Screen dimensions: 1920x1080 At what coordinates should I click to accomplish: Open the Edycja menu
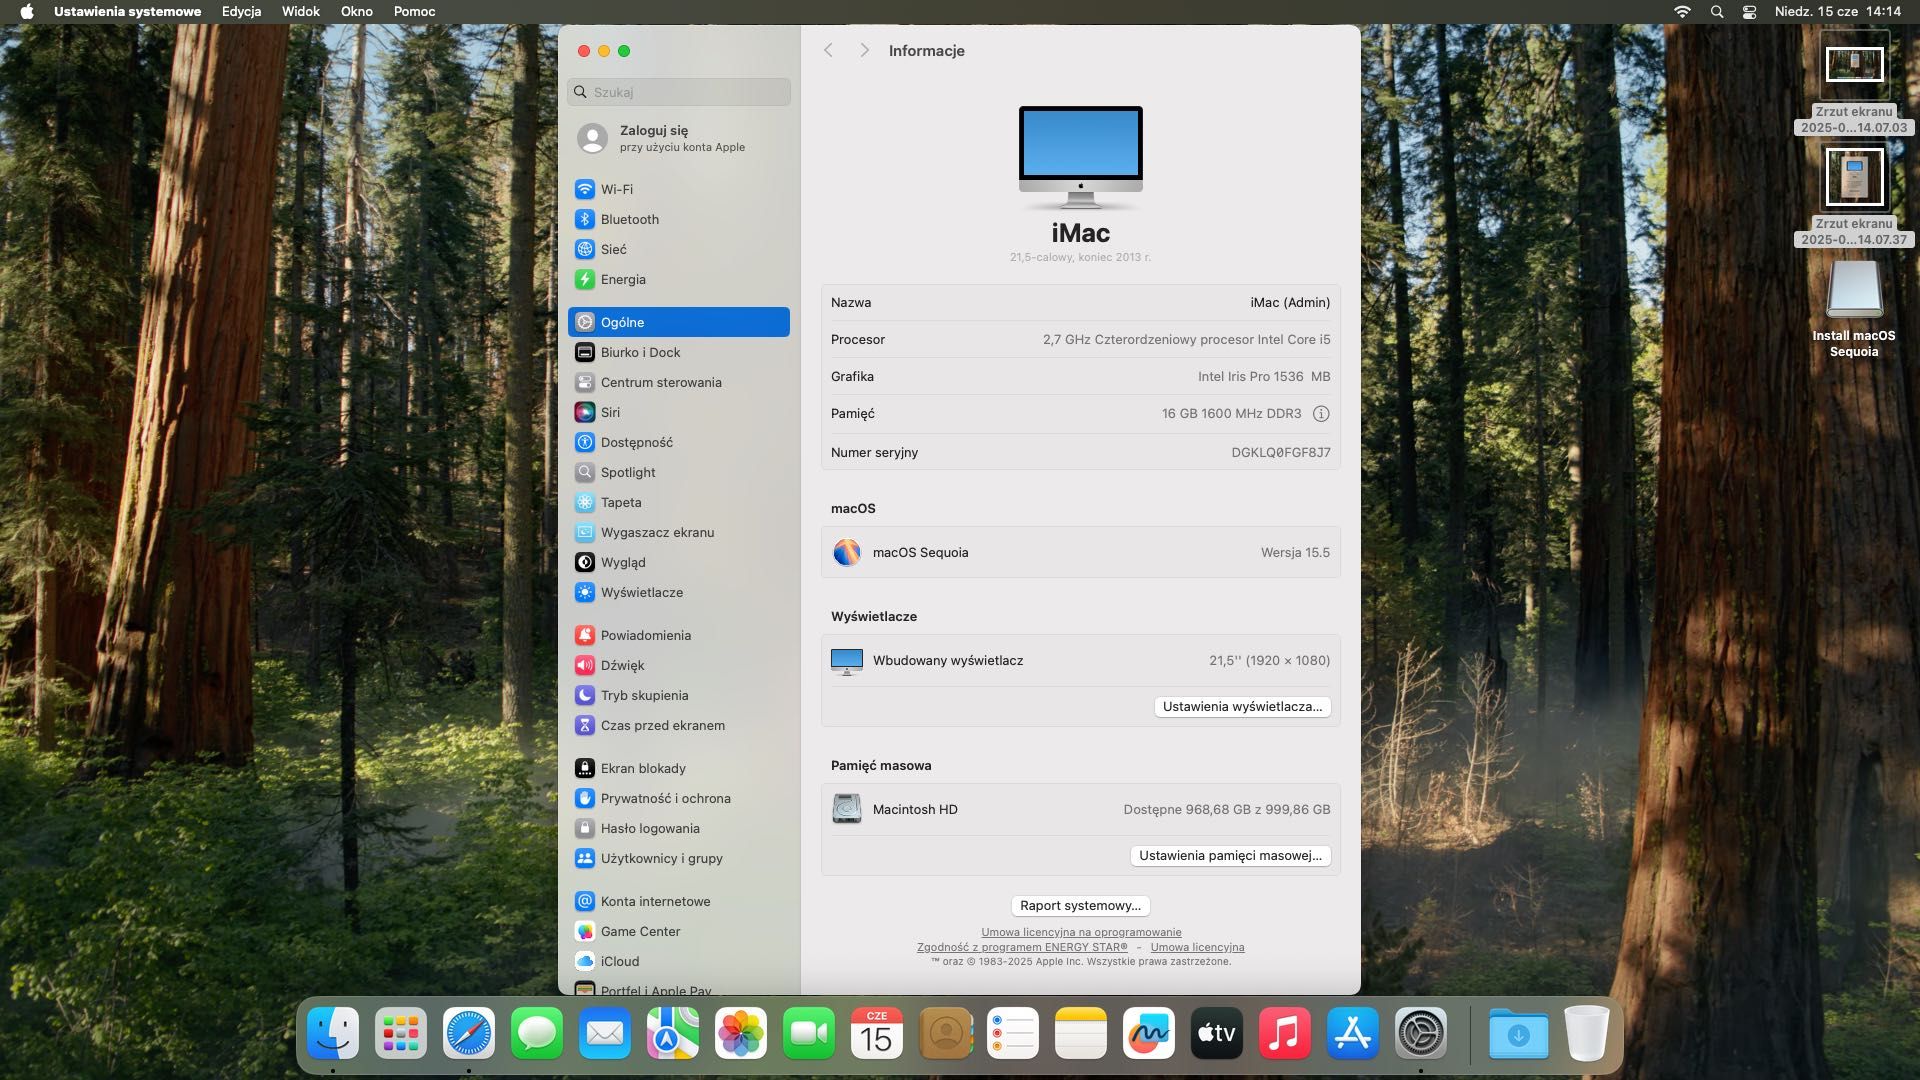[241, 11]
